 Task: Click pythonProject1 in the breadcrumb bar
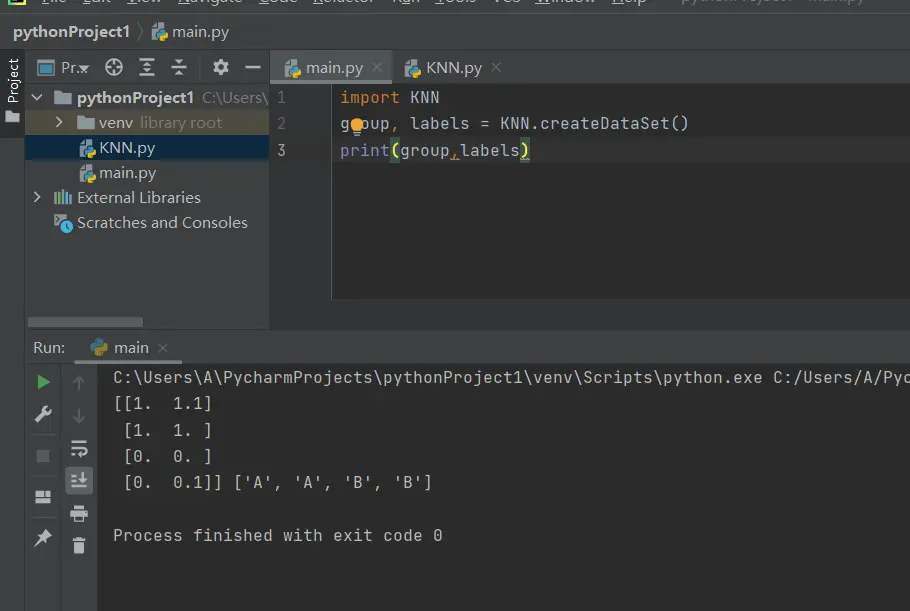(x=71, y=32)
